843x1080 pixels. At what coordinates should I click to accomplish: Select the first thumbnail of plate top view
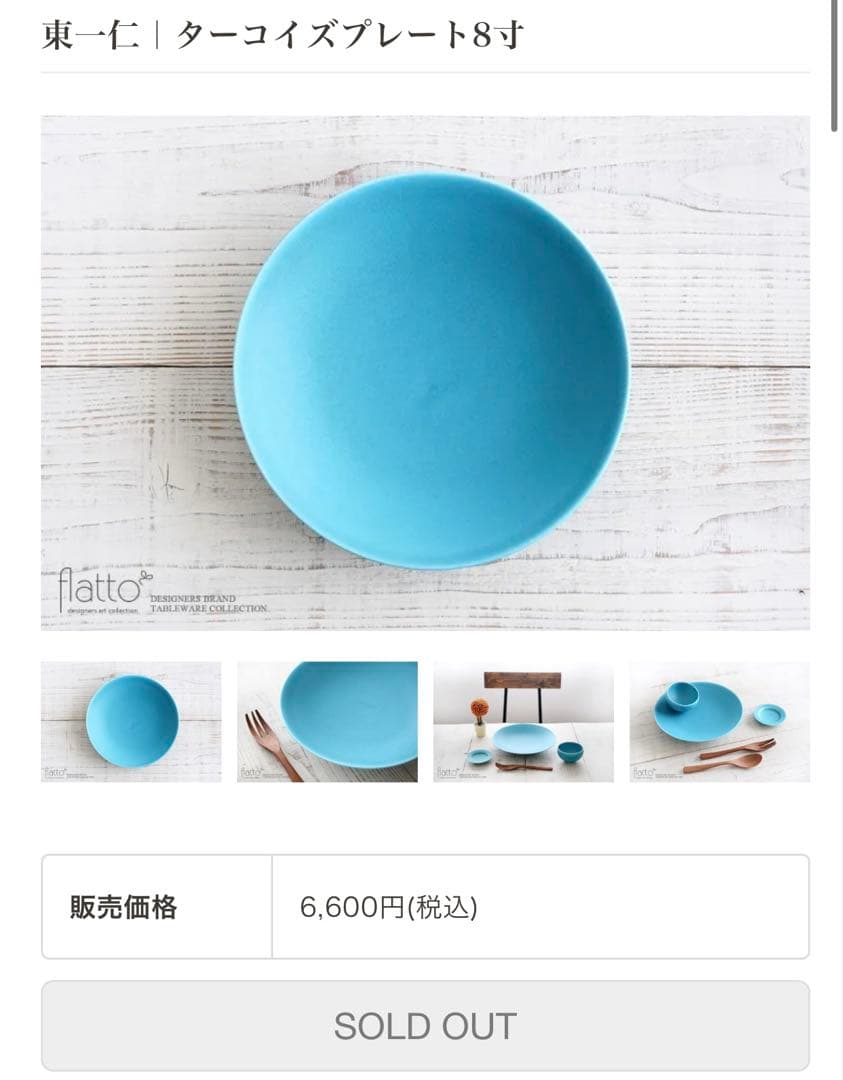(x=131, y=722)
